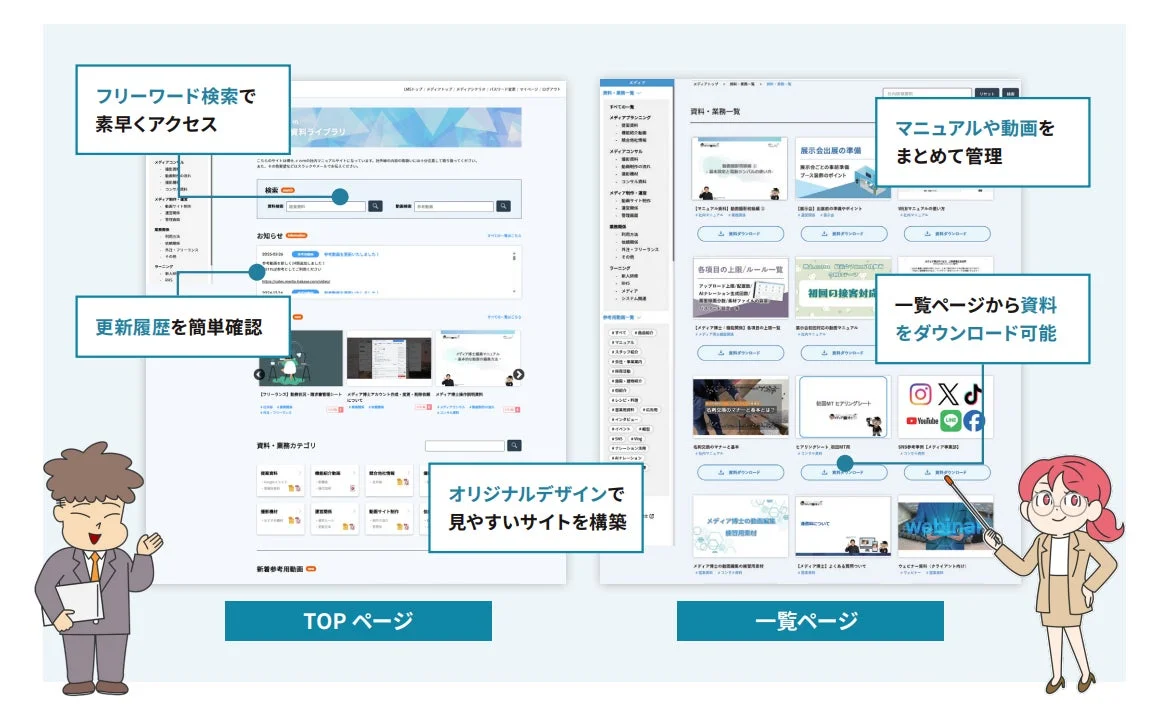Click the magnifier button beside 動画検索 field
1167x715 pixels.
pos(504,206)
